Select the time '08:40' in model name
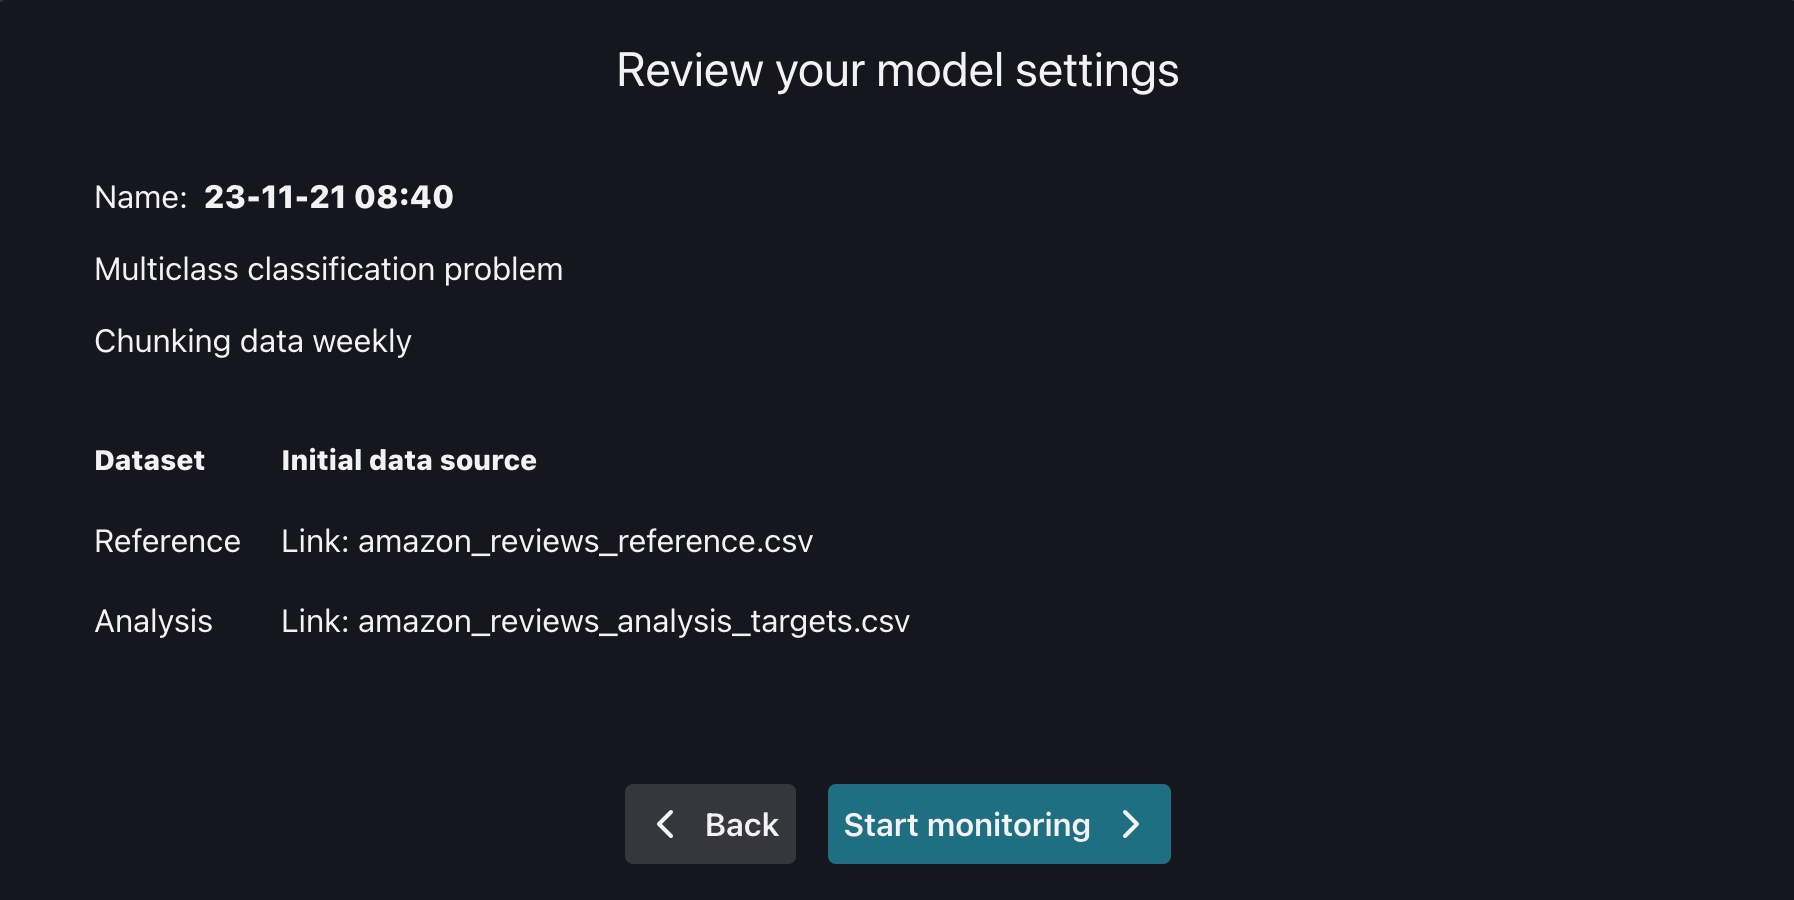 click(x=404, y=197)
